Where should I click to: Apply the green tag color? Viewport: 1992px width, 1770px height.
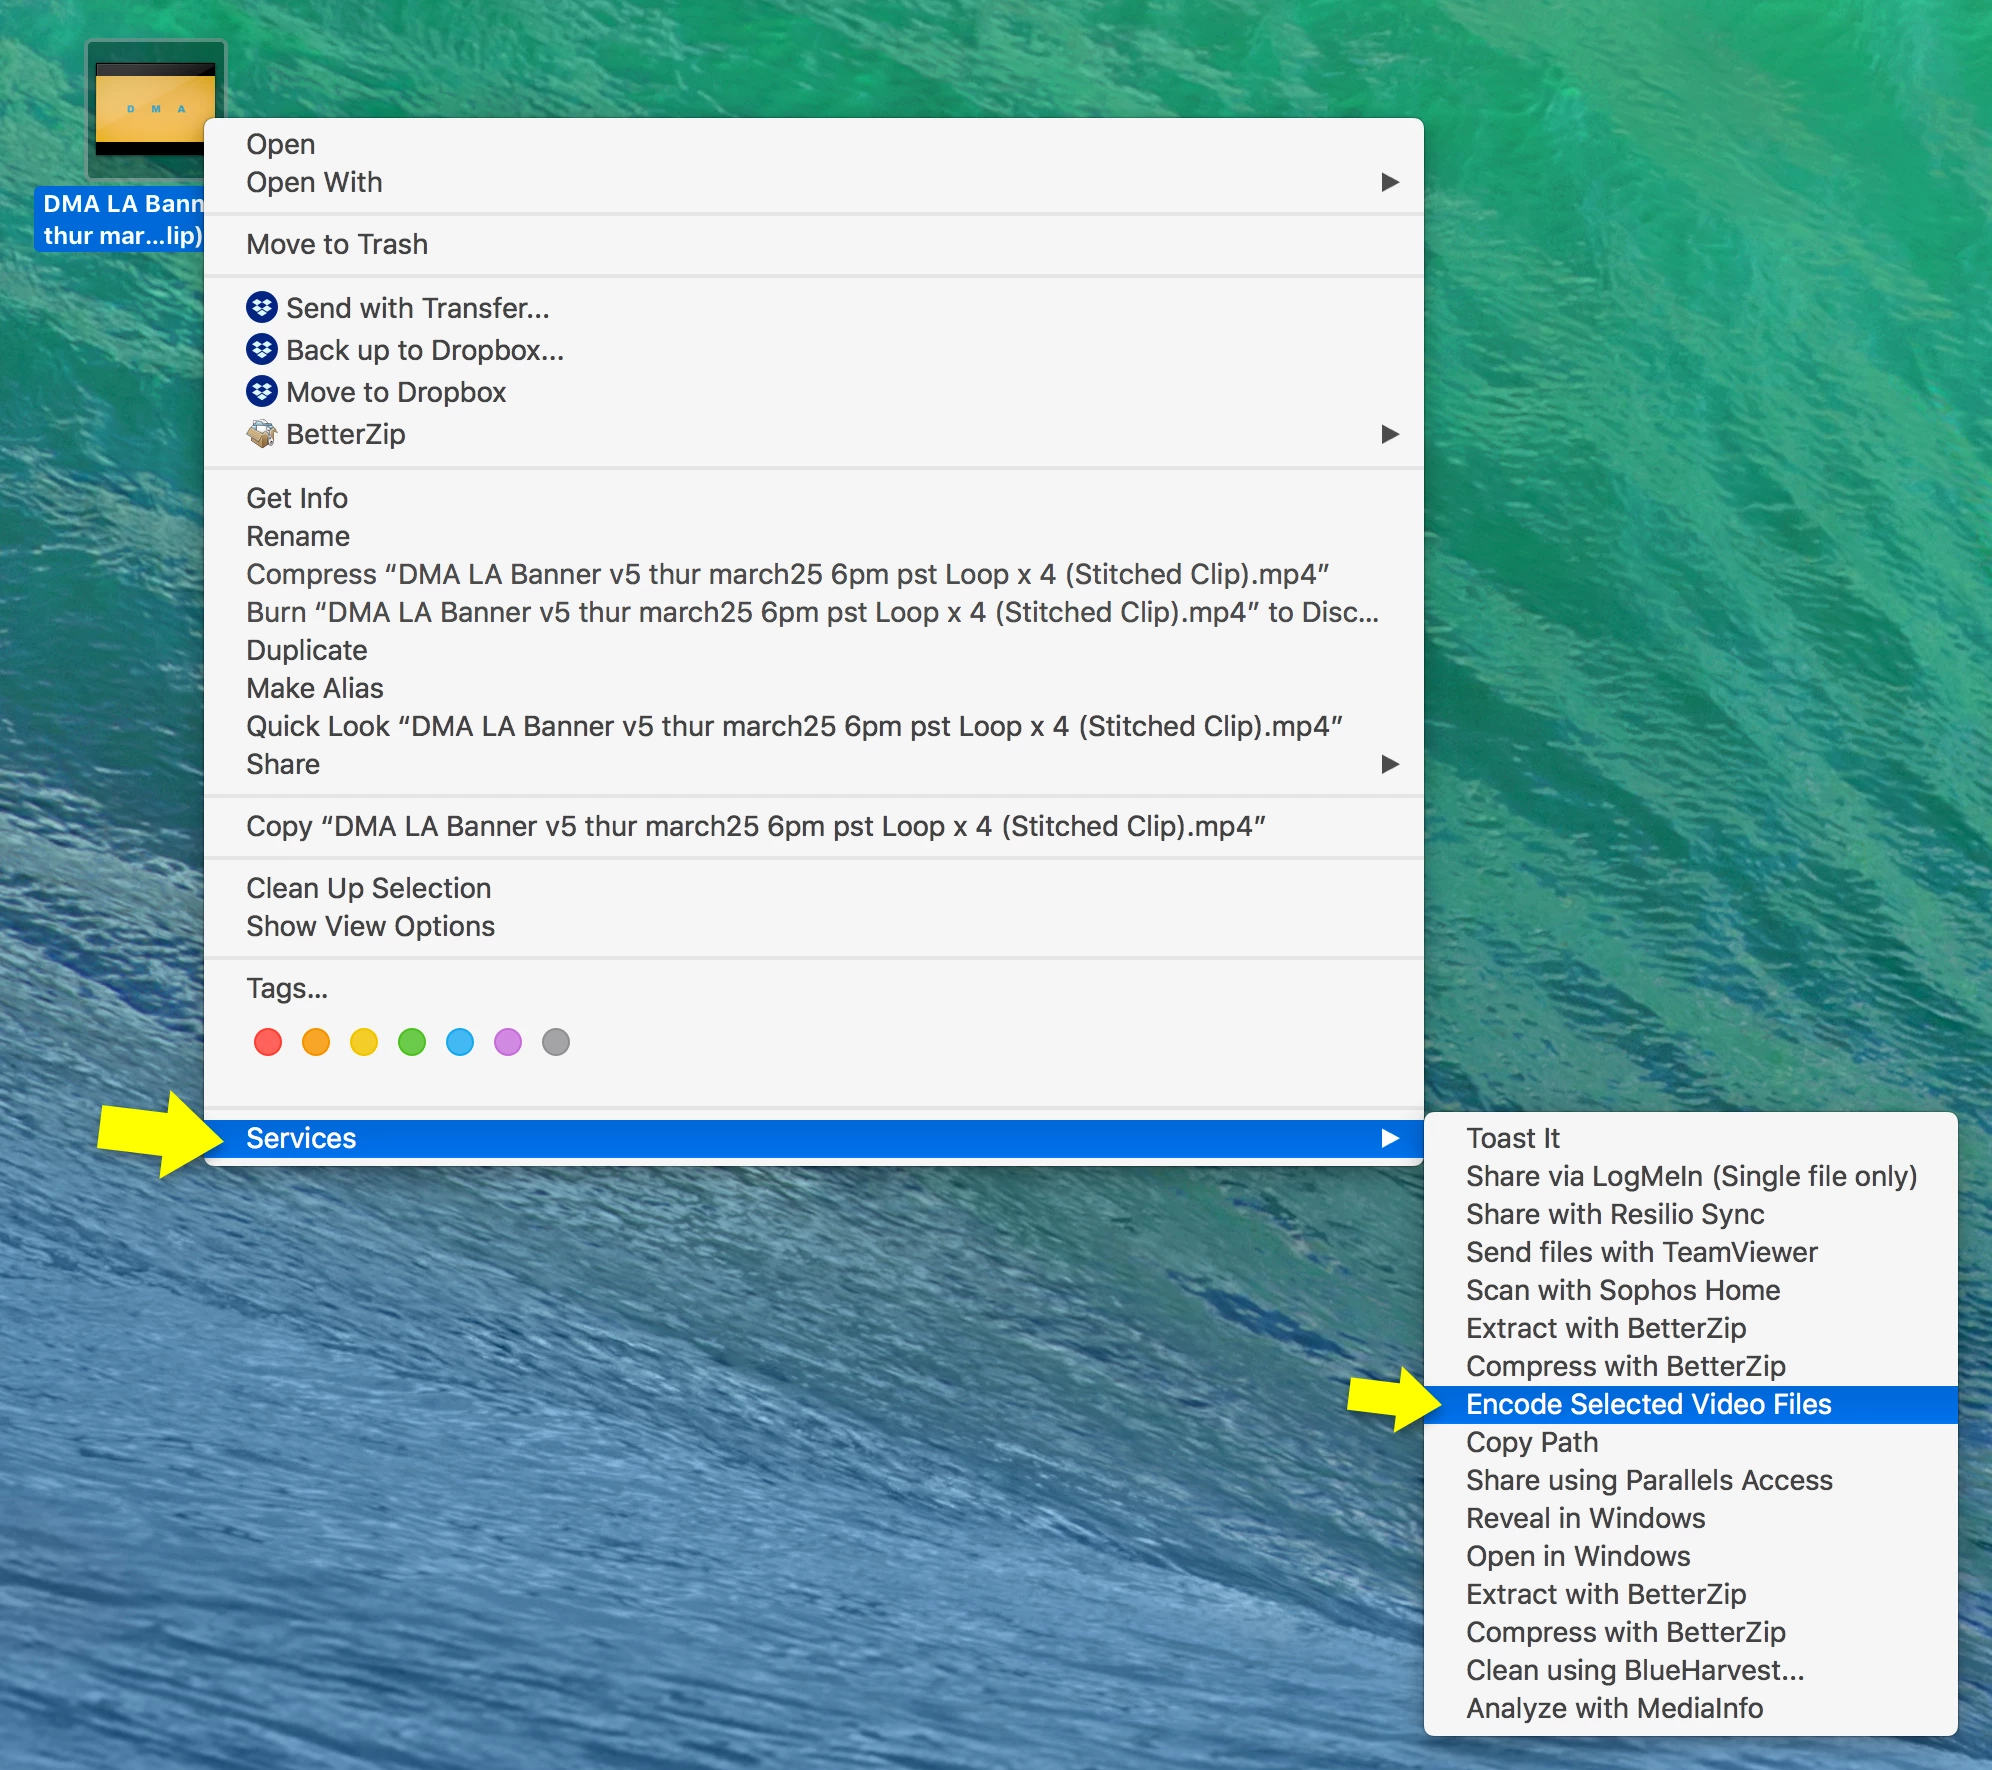pos(412,1042)
